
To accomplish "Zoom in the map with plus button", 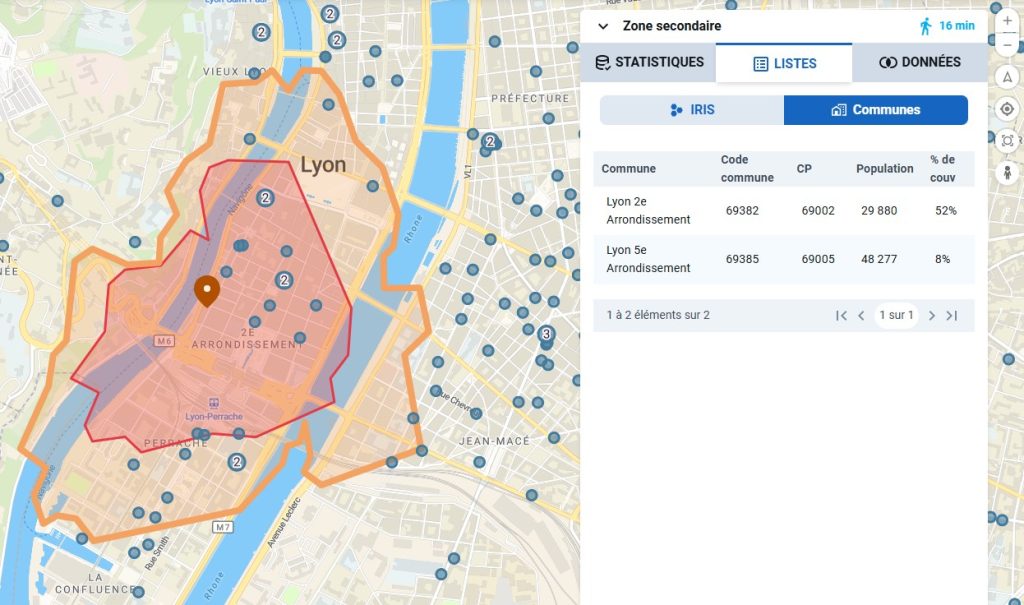I will (x=1007, y=21).
